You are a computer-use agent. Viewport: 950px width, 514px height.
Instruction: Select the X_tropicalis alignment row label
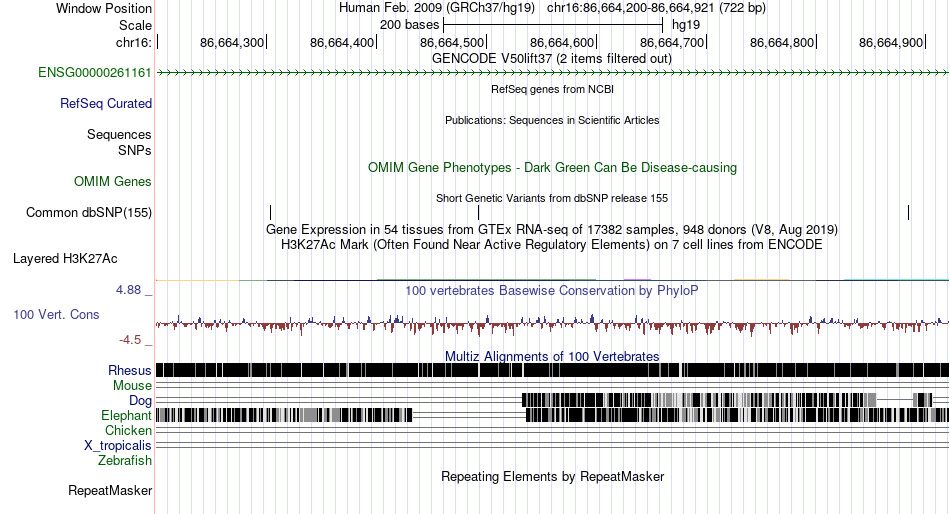click(118, 446)
